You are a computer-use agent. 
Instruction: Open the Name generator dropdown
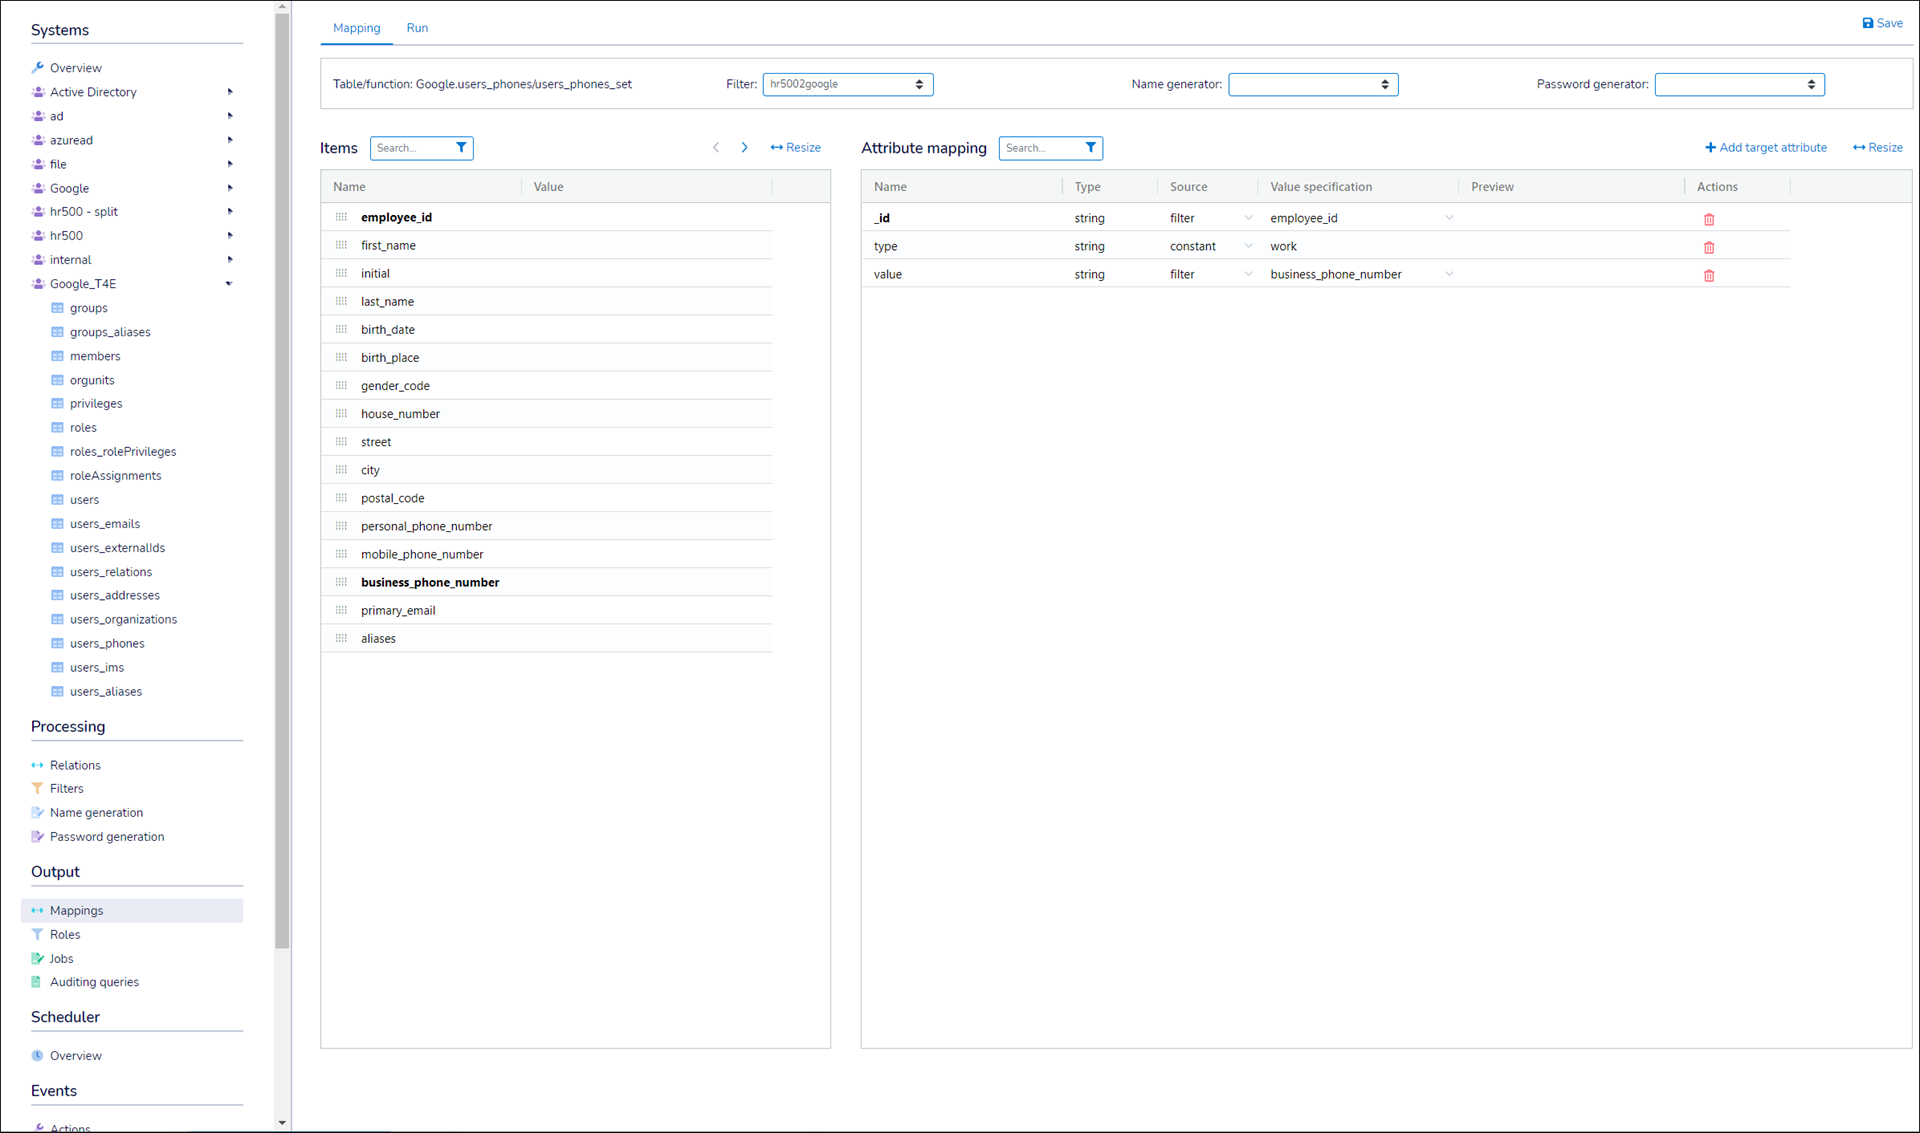[x=1312, y=85]
